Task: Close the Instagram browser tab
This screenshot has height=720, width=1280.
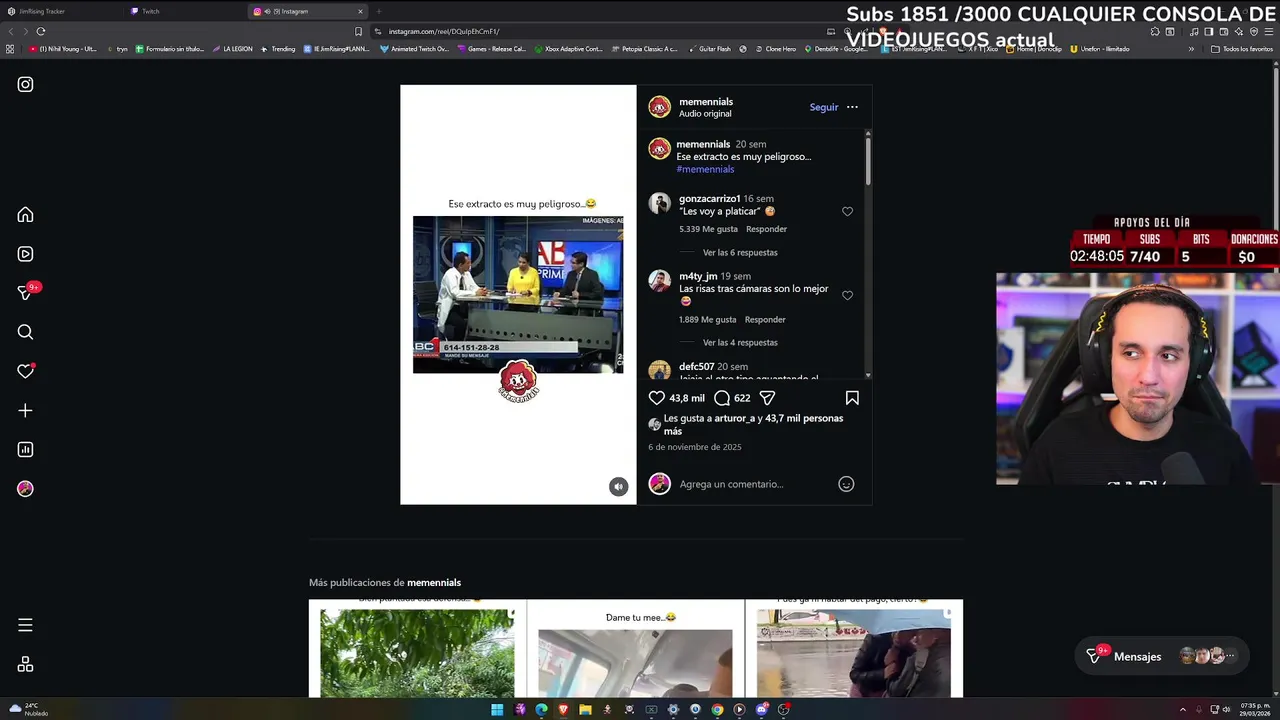Action: point(360,11)
